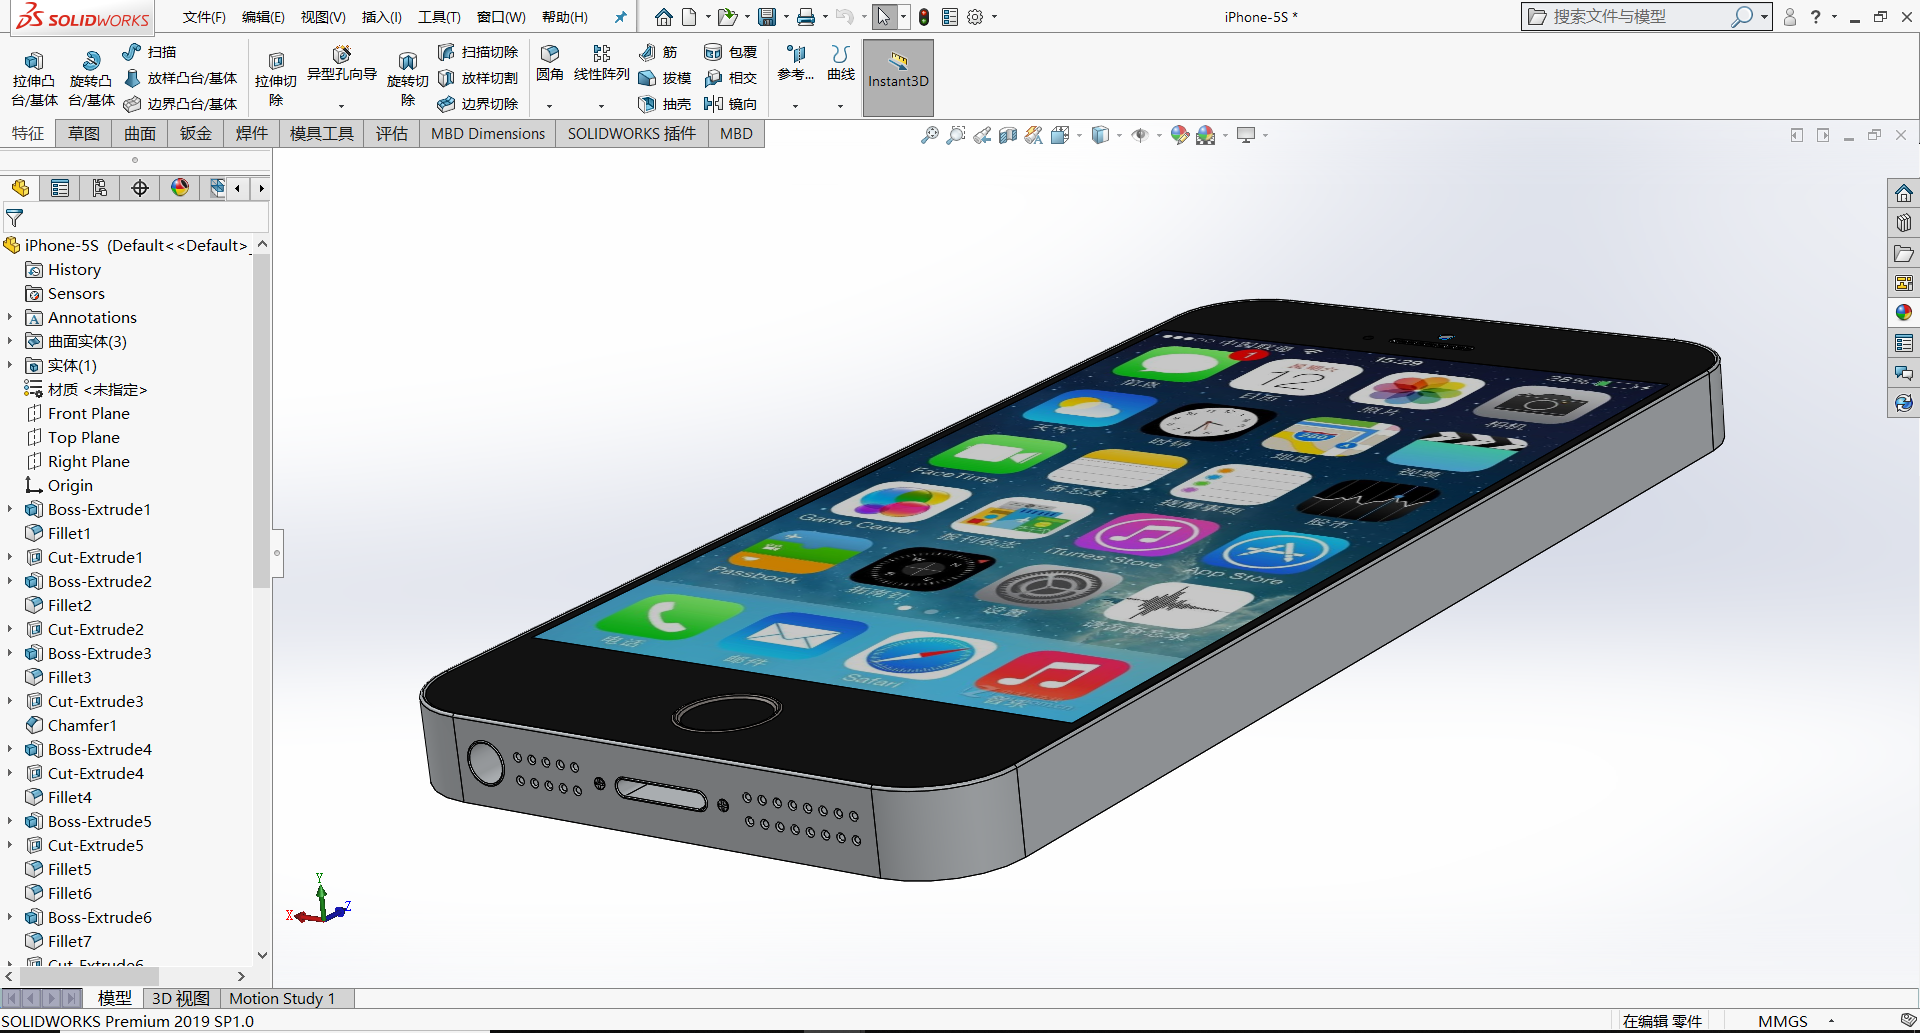The height and width of the screenshot is (1033, 1920).
Task: Toggle the pushpin next to Help menu
Action: point(620,17)
